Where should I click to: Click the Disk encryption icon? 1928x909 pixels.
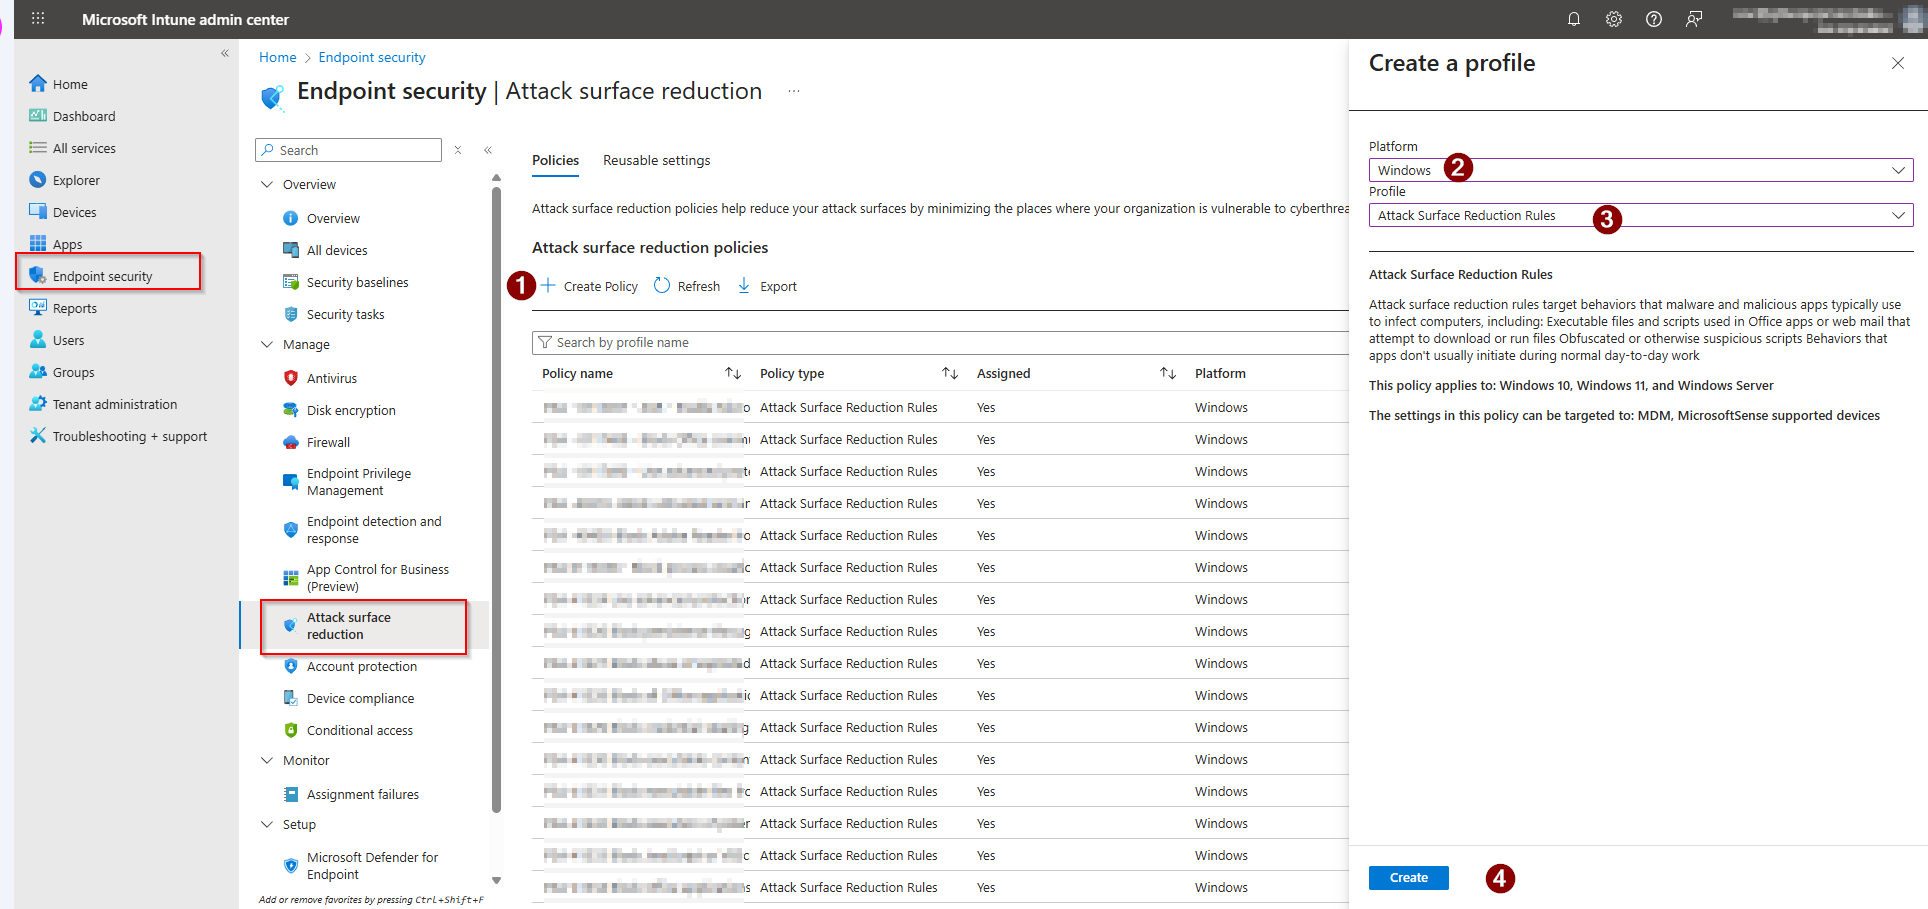(291, 410)
